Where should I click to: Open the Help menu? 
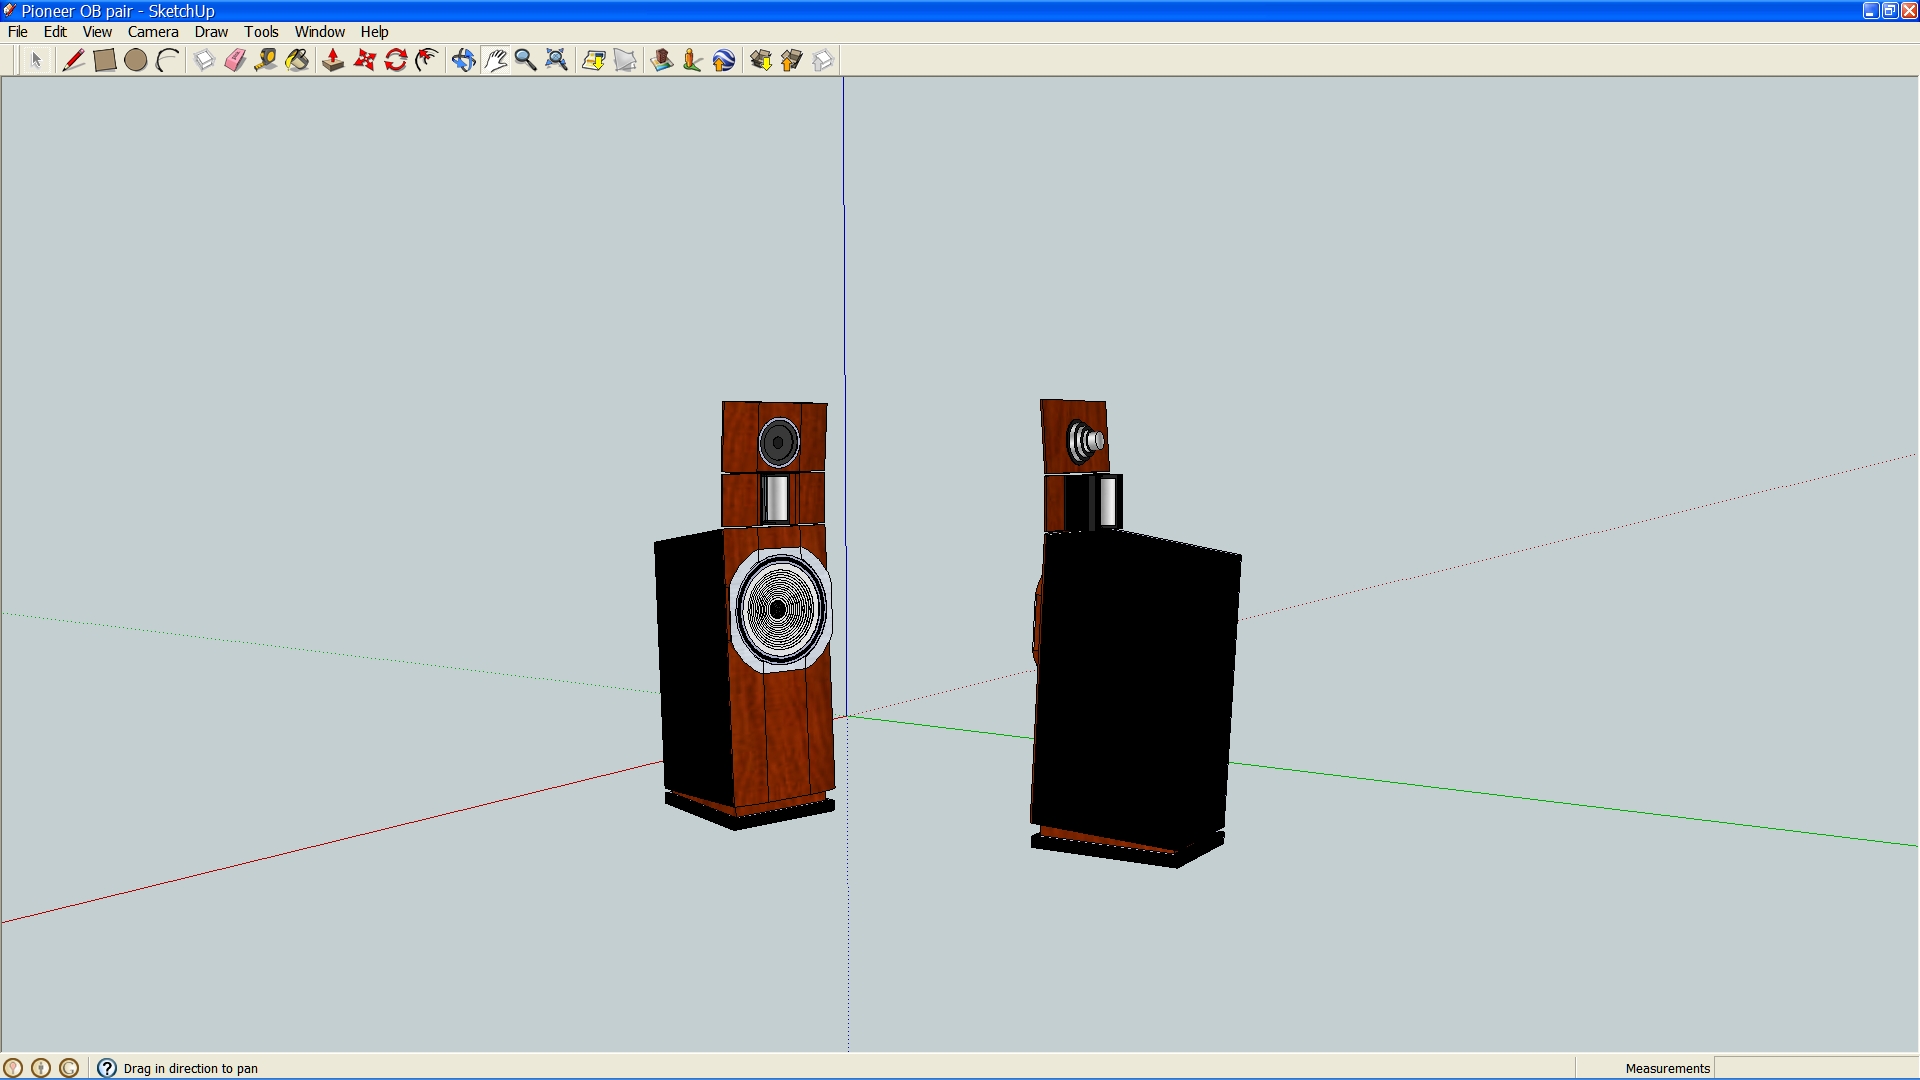[374, 32]
